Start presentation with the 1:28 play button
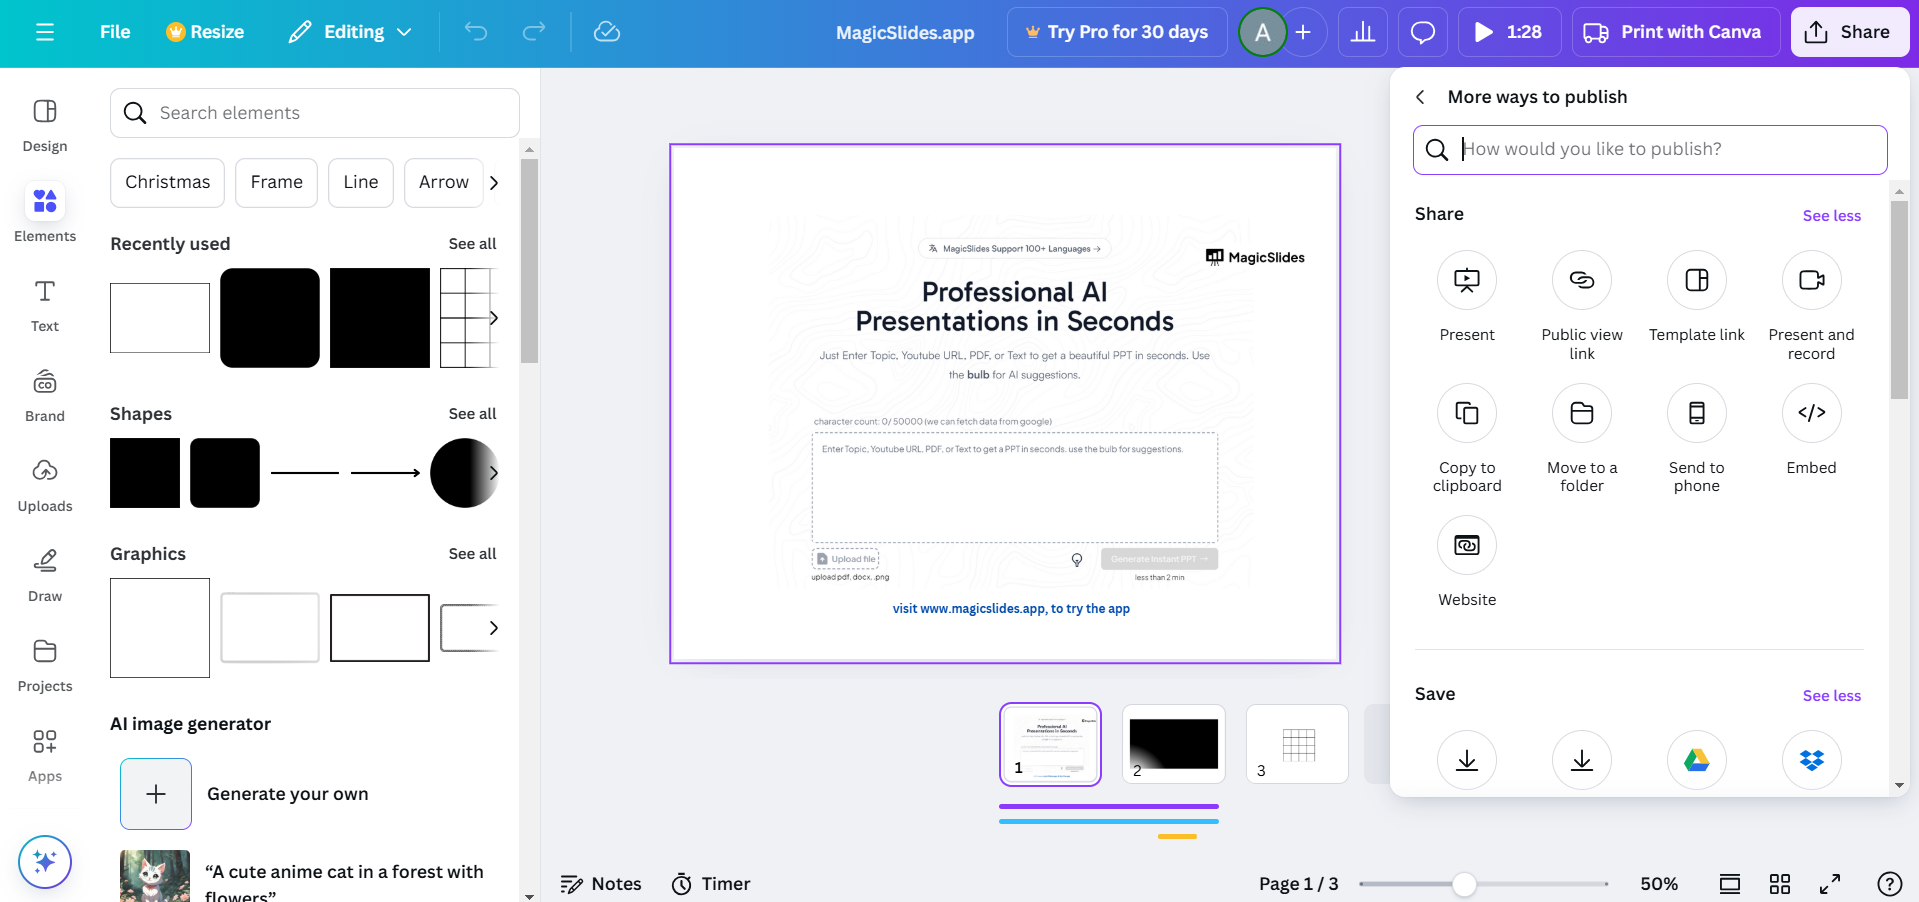Image resolution: width=1919 pixels, height=902 pixels. pos(1509,32)
